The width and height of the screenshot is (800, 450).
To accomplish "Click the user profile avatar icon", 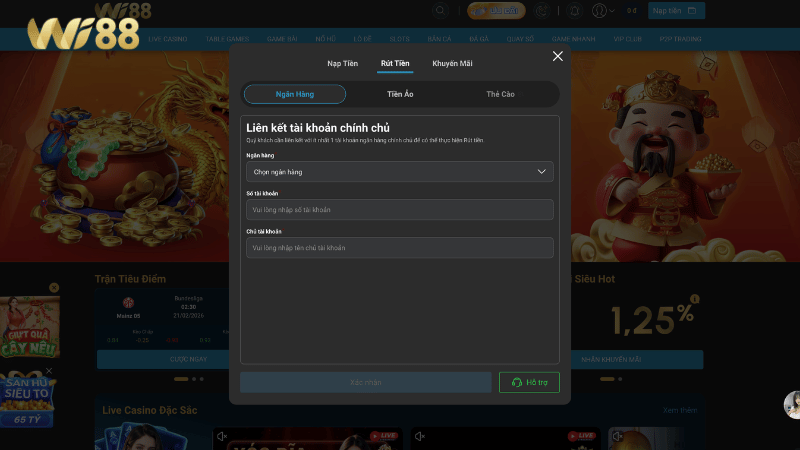I will pyautogui.click(x=598, y=11).
